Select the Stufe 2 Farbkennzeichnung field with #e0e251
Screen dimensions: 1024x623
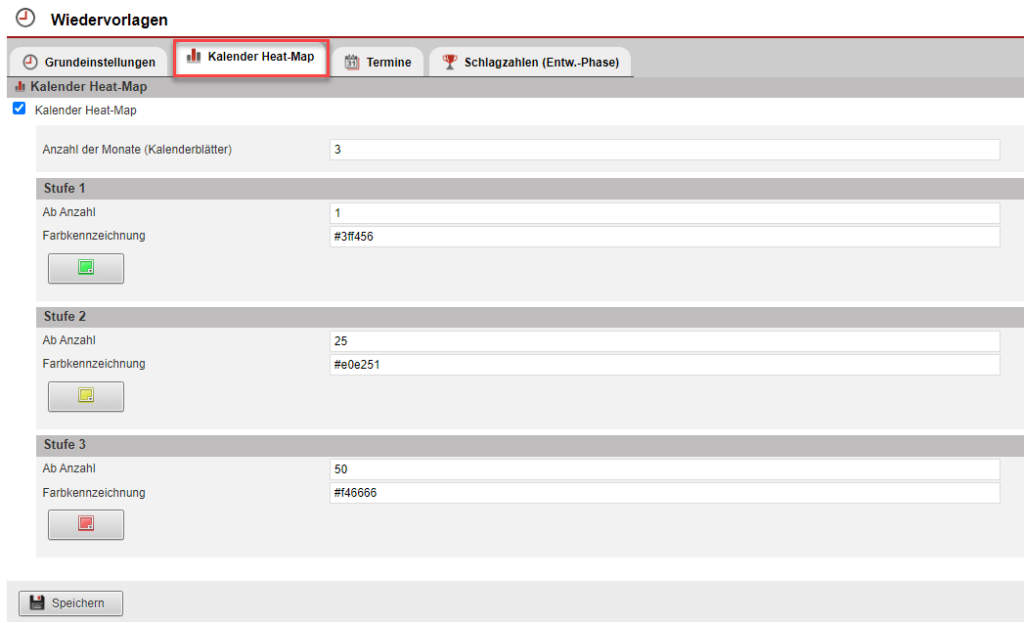tap(664, 365)
